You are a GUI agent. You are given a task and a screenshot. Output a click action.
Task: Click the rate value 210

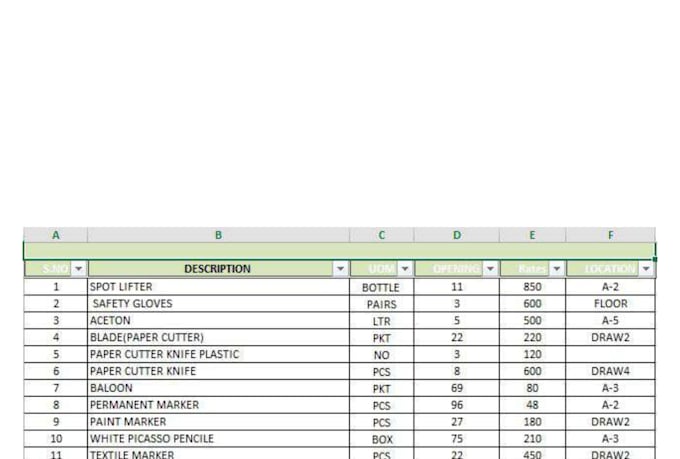pyautogui.click(x=532, y=439)
